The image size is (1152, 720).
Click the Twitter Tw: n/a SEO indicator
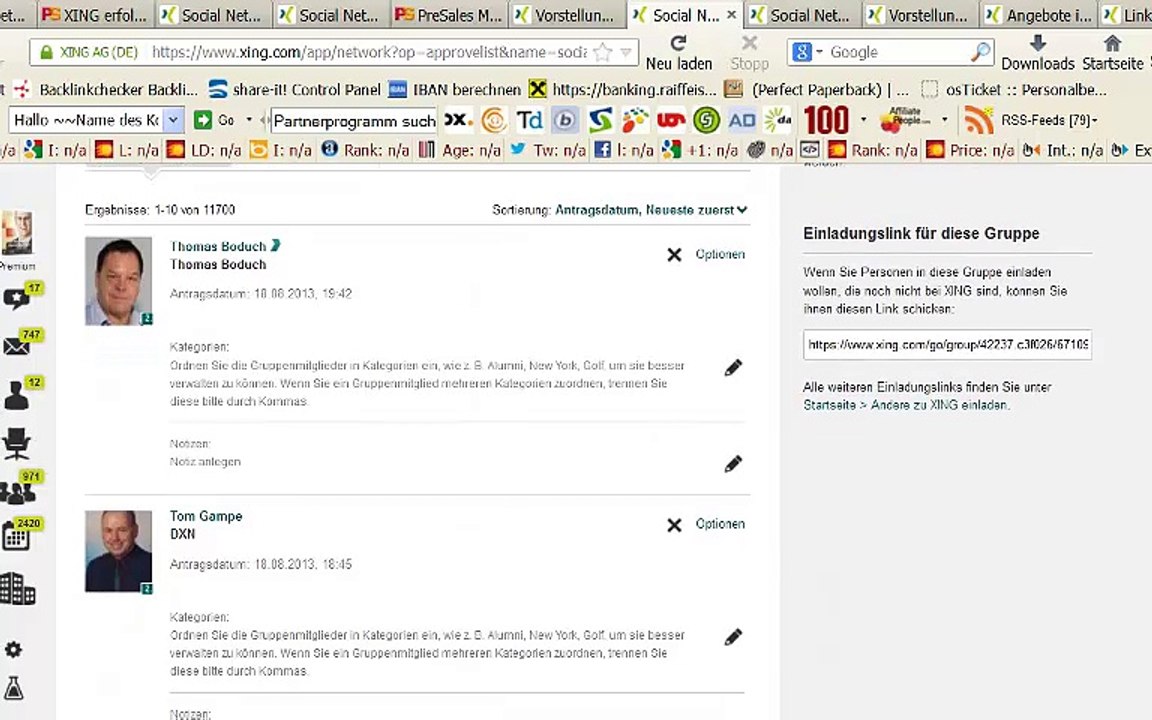coord(547,150)
